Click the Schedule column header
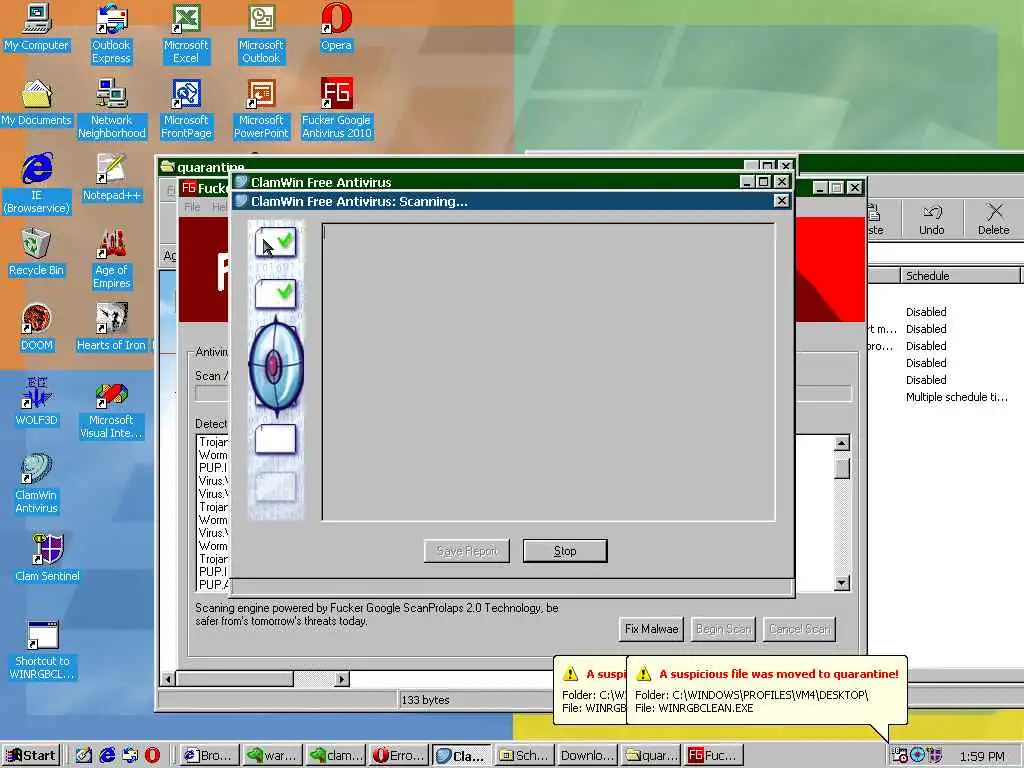 960,276
